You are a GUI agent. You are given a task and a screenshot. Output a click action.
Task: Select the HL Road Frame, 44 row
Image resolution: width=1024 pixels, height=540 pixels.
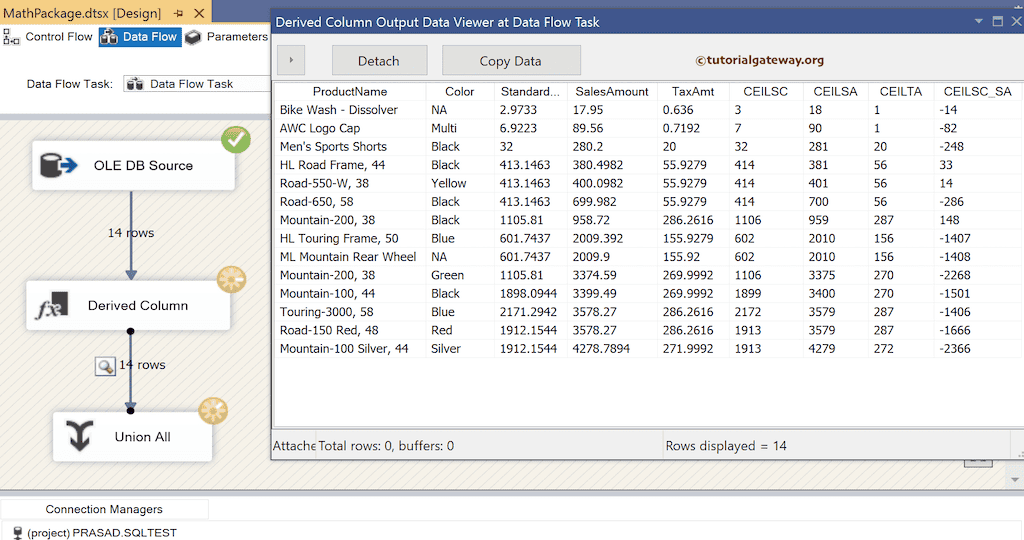[648, 165]
